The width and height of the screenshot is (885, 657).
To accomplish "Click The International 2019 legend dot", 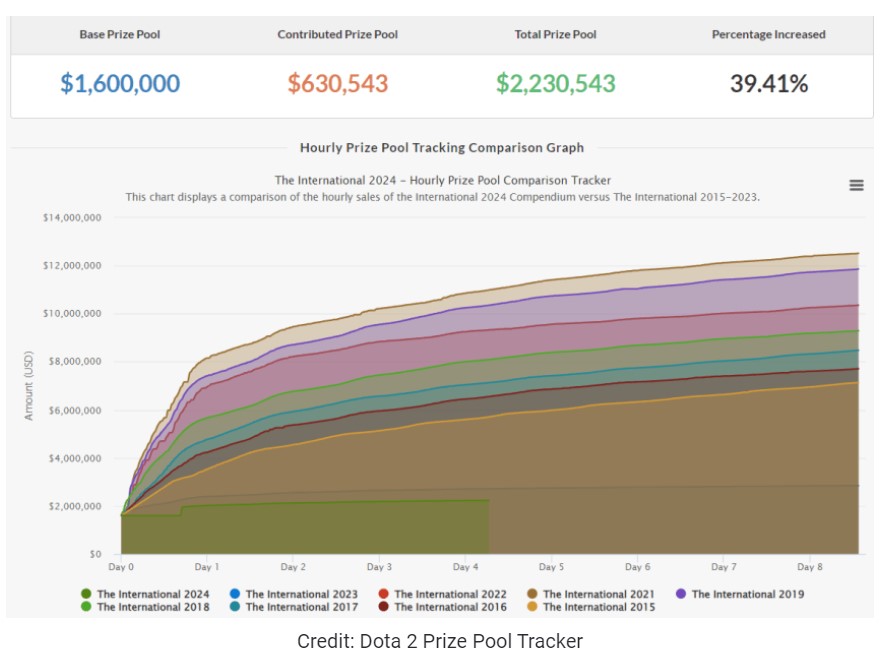I will click(x=681, y=594).
